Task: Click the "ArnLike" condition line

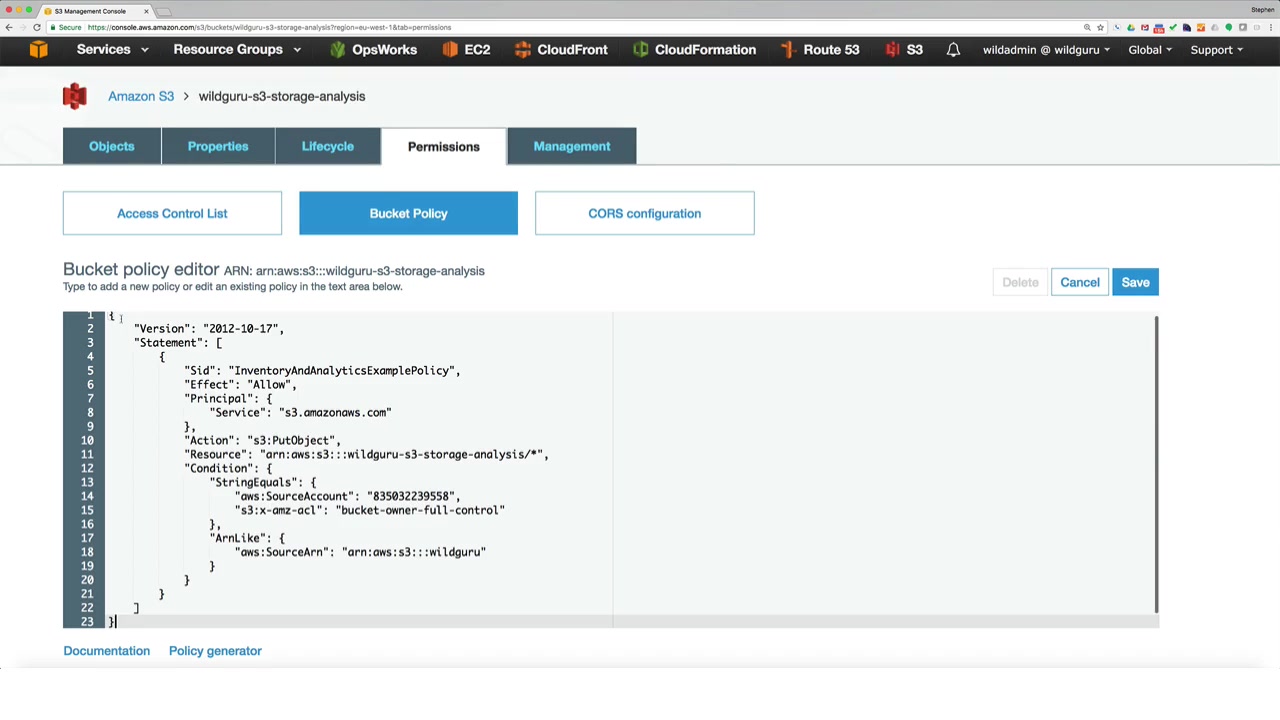Action: pyautogui.click(x=247, y=538)
